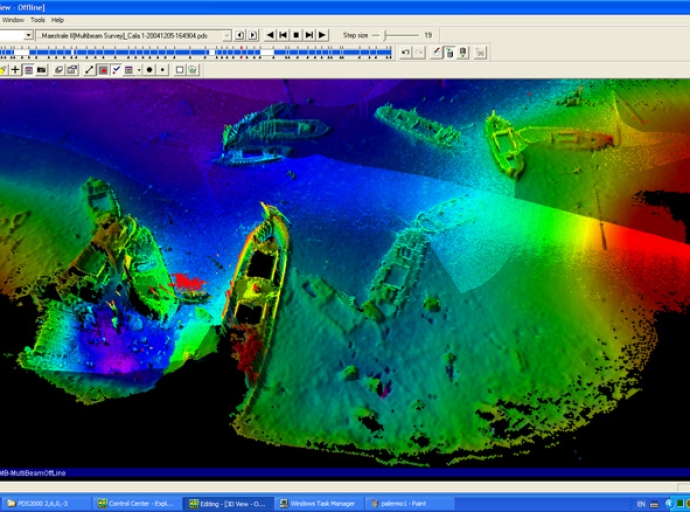Image resolution: width=690 pixels, height=512 pixels.
Task: Click the camera snapshot icon
Action: [42, 70]
